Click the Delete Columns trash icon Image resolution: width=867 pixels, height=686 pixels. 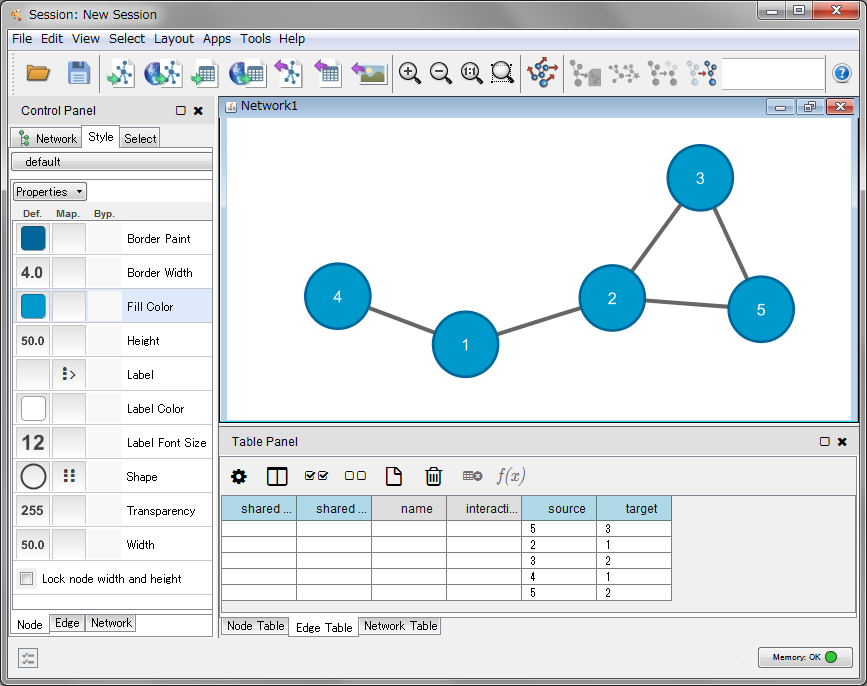point(433,476)
